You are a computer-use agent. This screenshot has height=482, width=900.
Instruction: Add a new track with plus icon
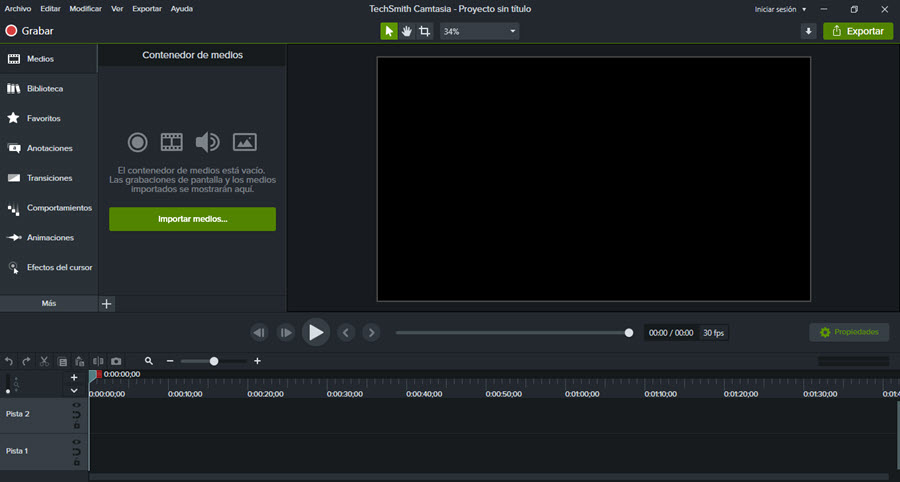point(74,378)
